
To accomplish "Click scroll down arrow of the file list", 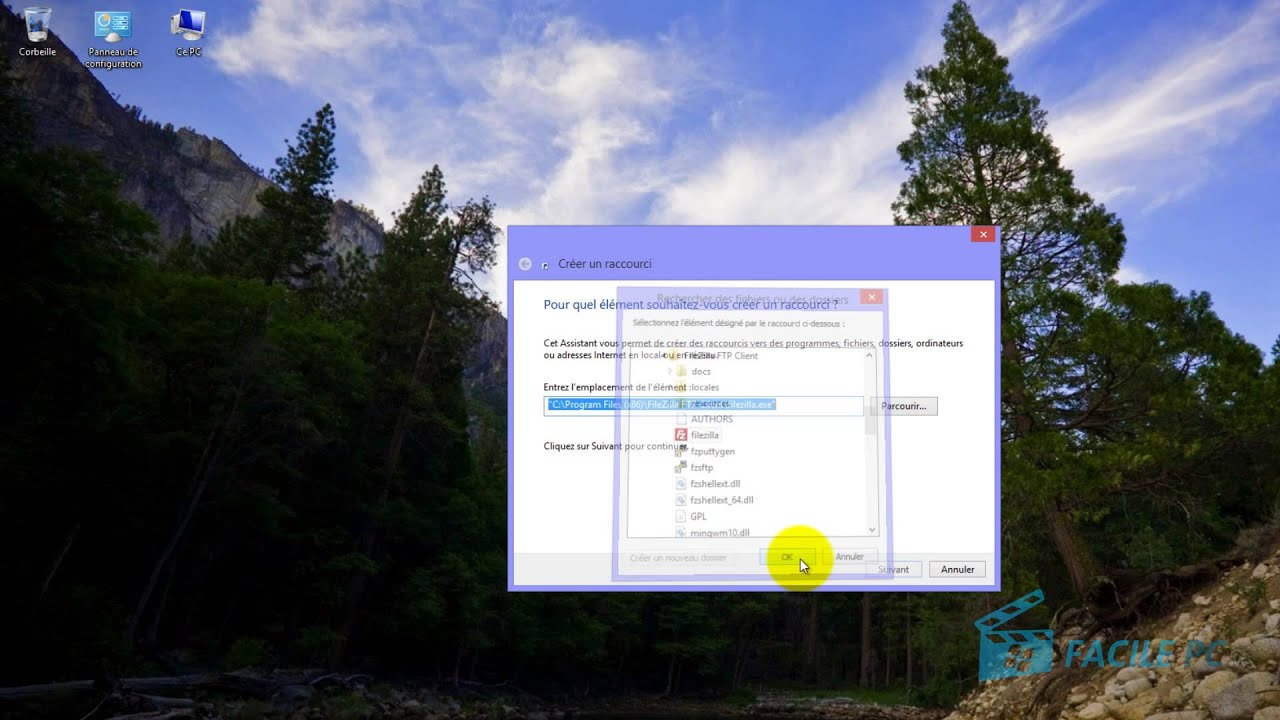I will (x=871, y=530).
